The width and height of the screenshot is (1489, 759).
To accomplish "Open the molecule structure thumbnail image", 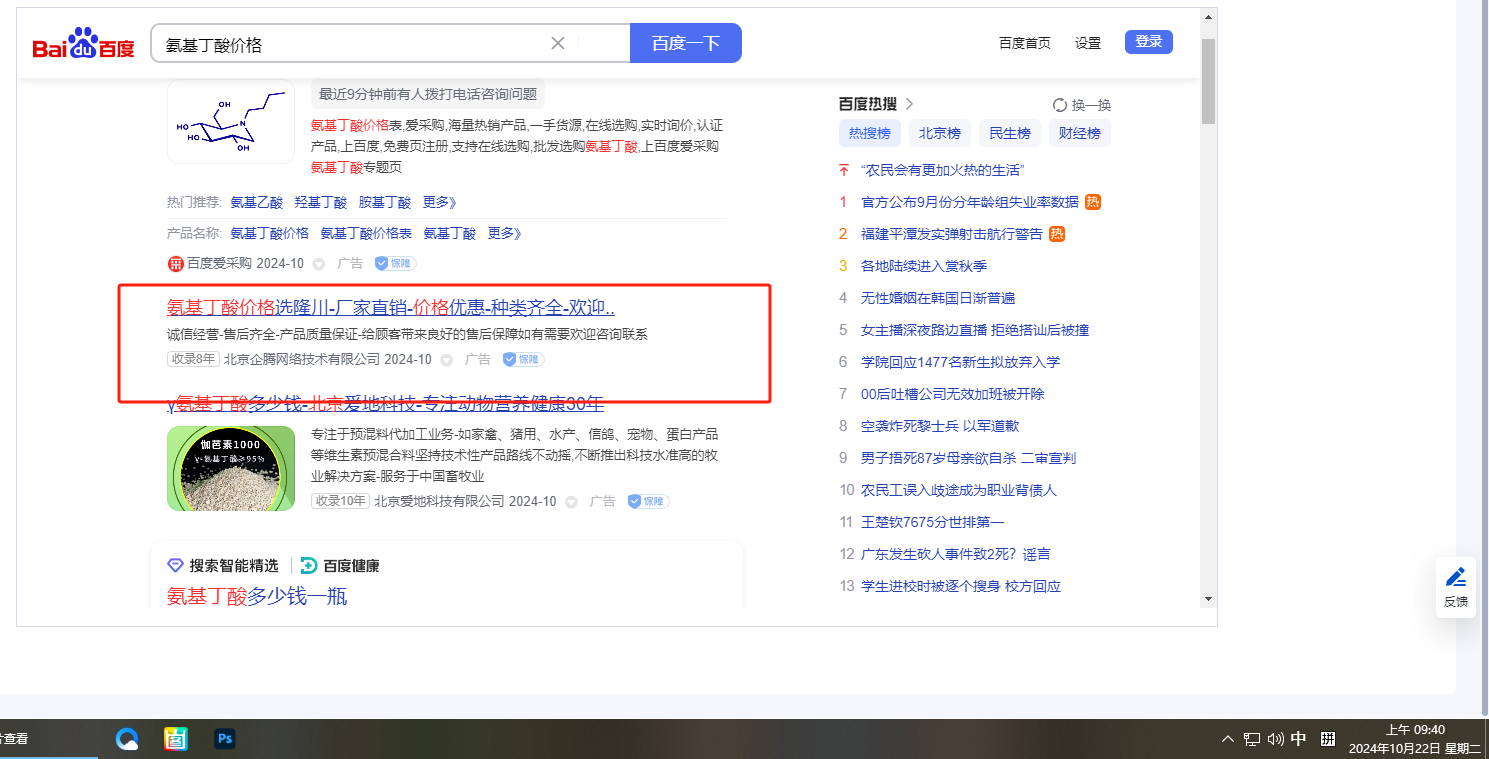I will pyautogui.click(x=231, y=122).
